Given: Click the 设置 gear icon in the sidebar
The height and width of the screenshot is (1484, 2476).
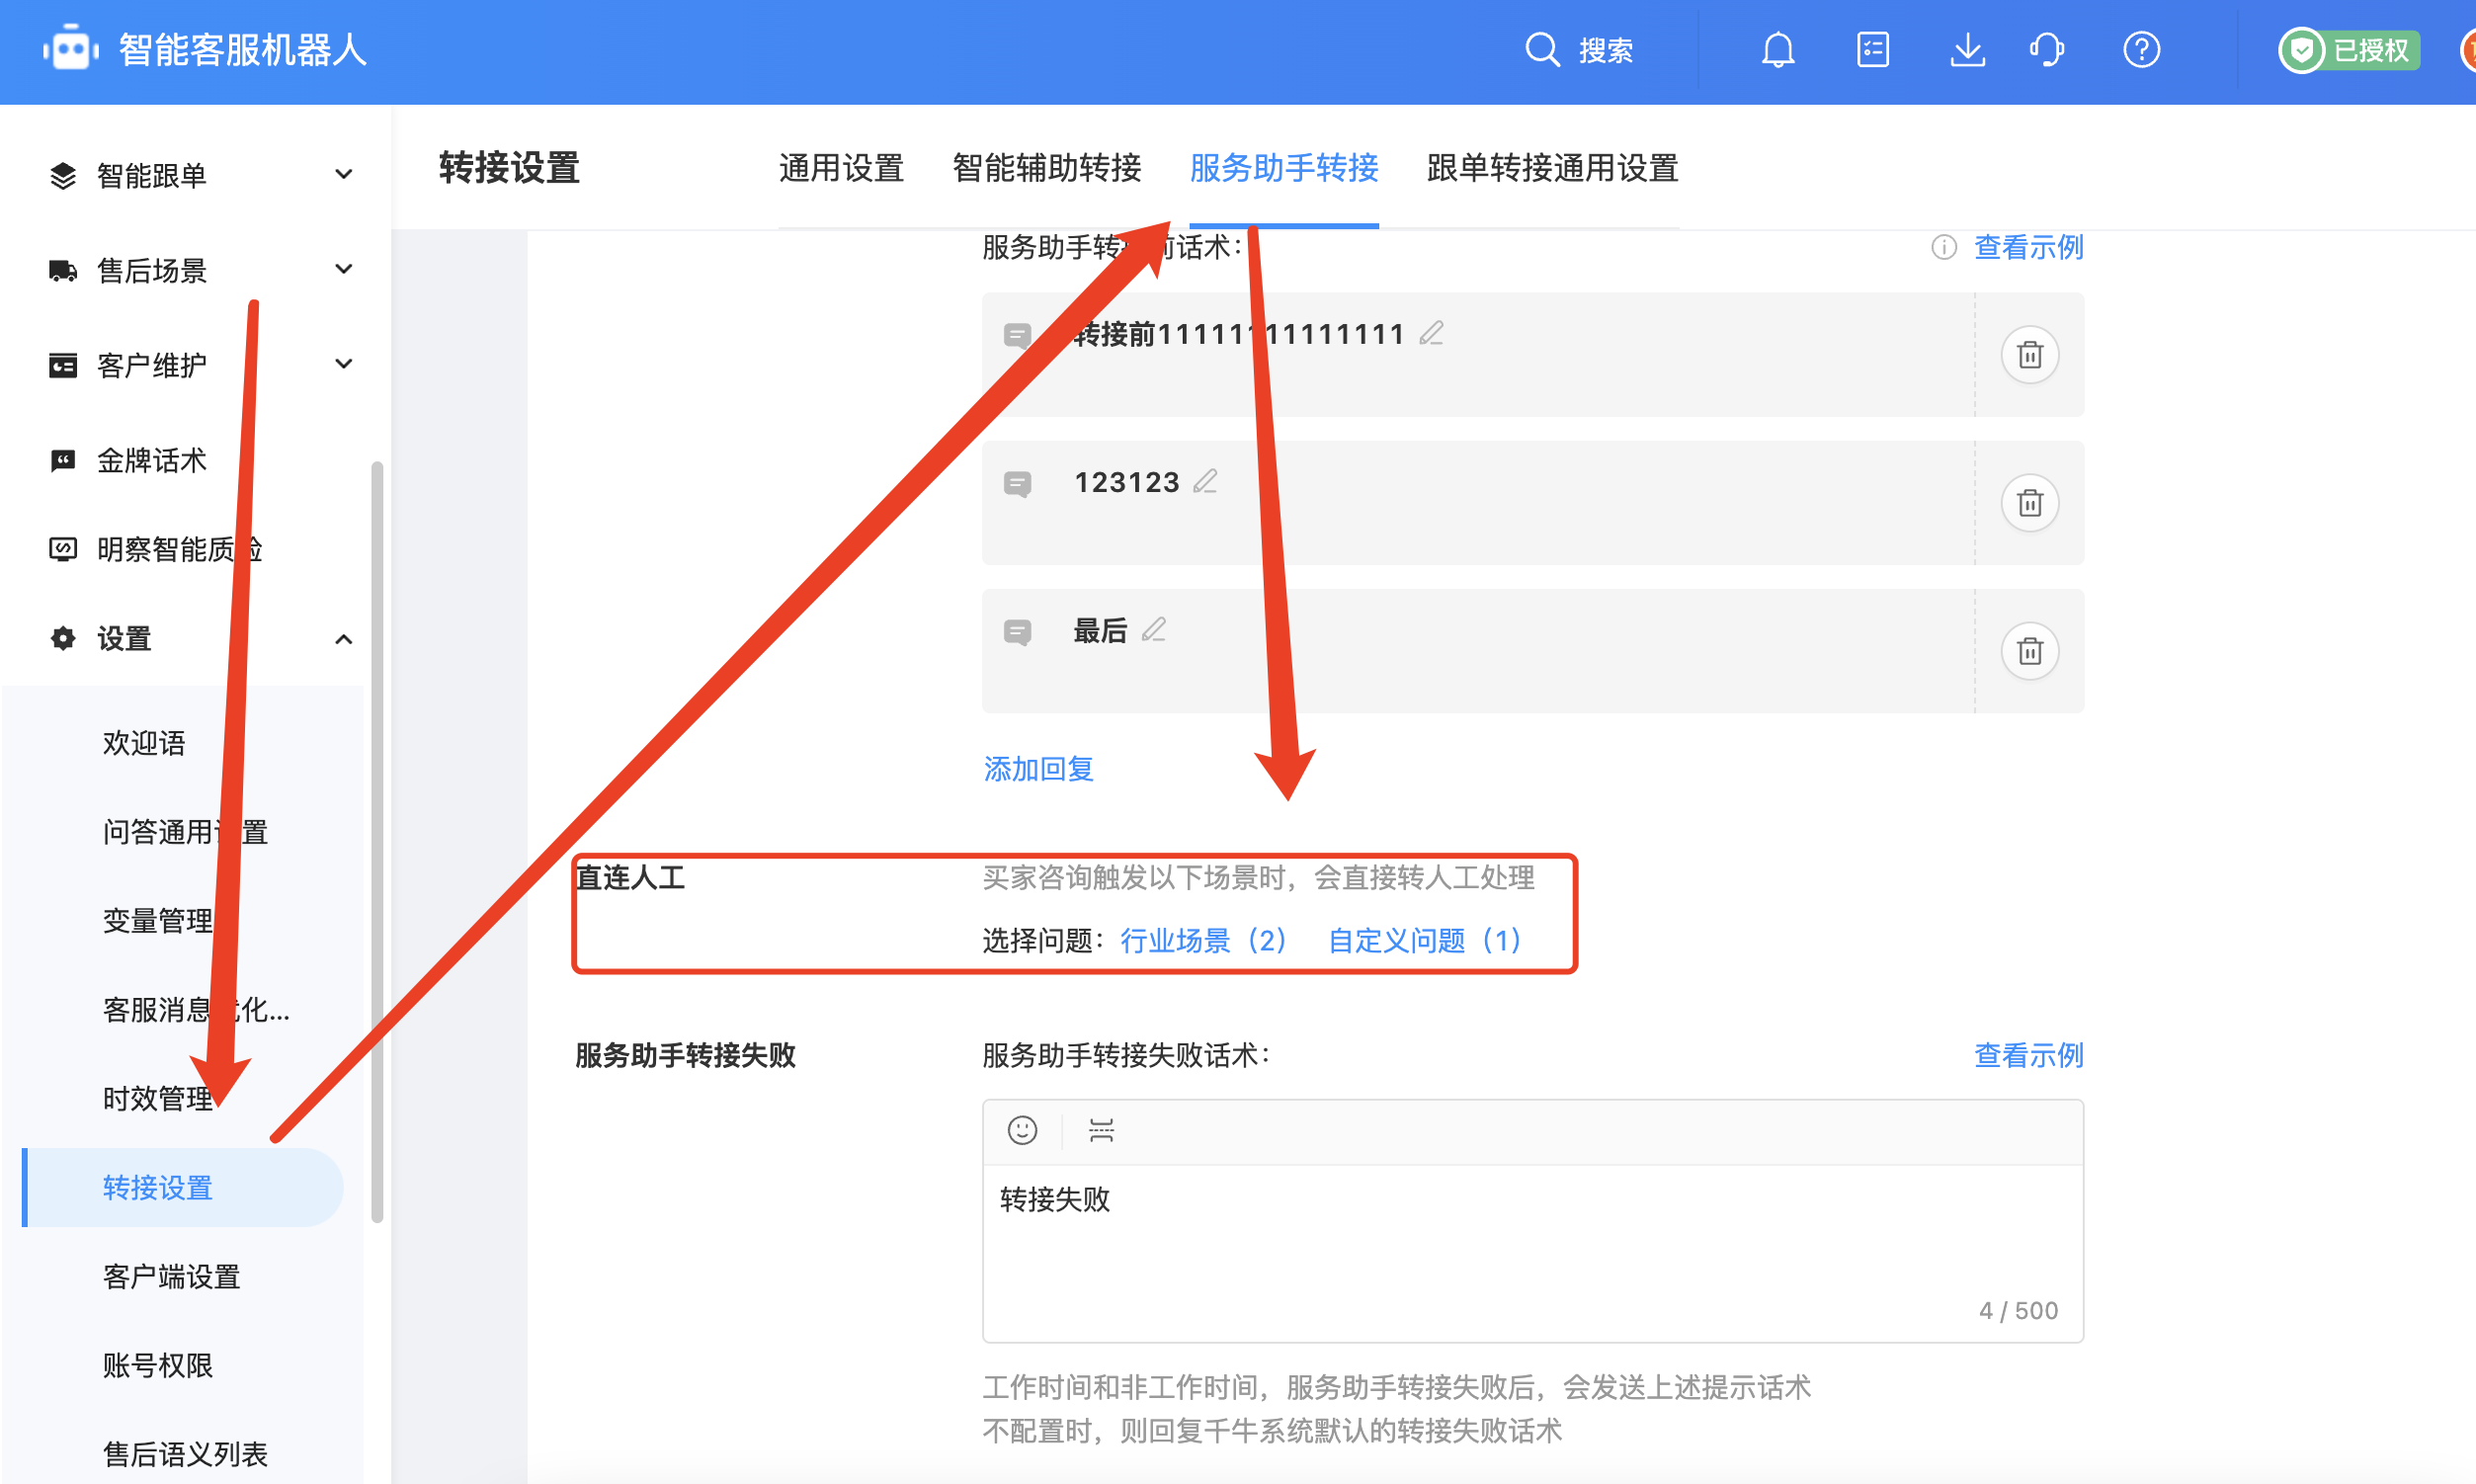Looking at the screenshot, I should (63, 638).
